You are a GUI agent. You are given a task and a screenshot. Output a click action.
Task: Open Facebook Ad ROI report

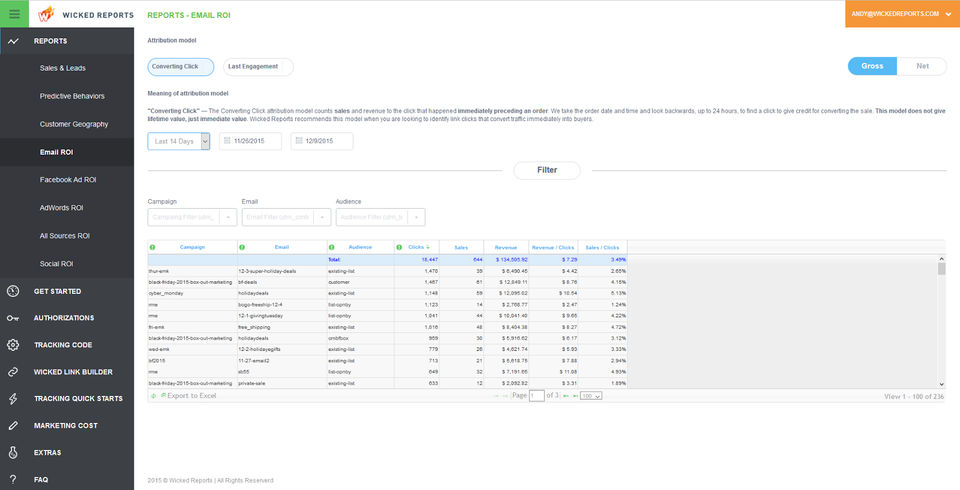pyautogui.click(x=68, y=180)
